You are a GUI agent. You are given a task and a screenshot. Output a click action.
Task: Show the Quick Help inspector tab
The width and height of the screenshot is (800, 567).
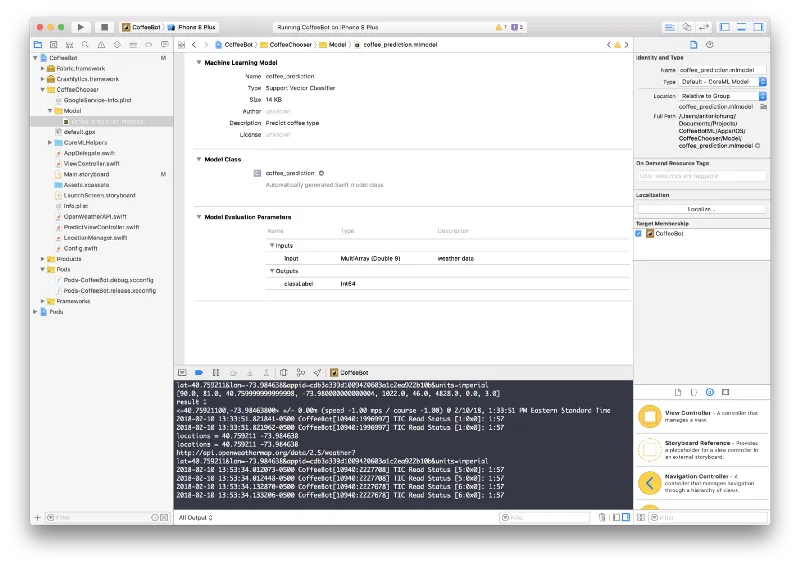coord(709,45)
